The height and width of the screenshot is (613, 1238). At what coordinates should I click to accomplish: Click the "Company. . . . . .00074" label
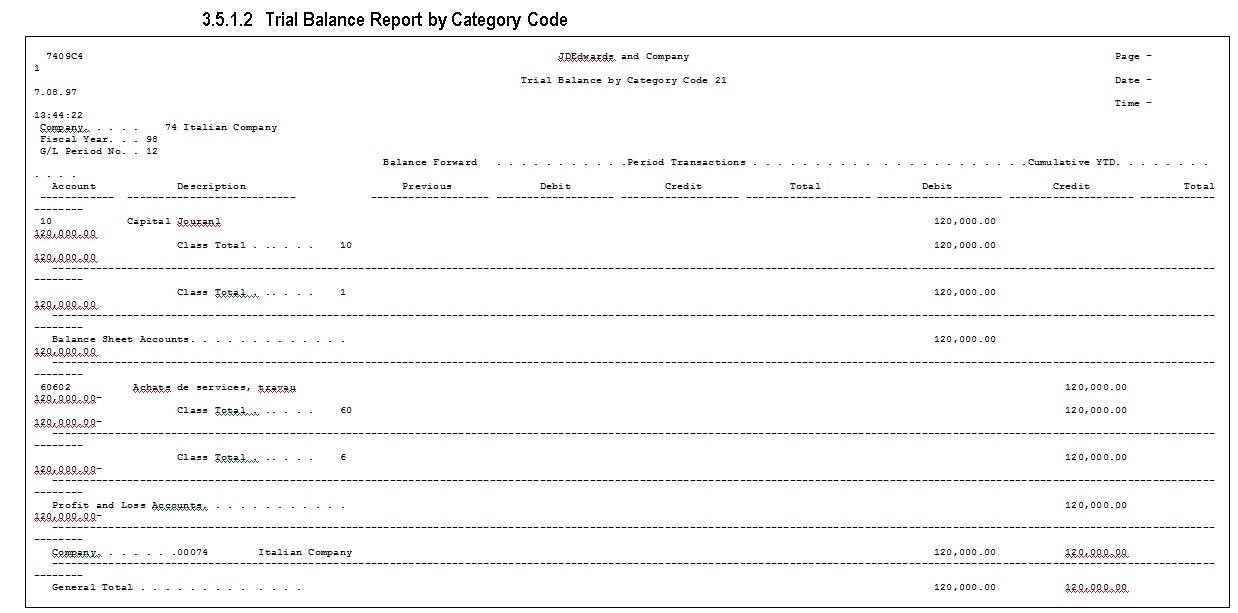point(130,552)
